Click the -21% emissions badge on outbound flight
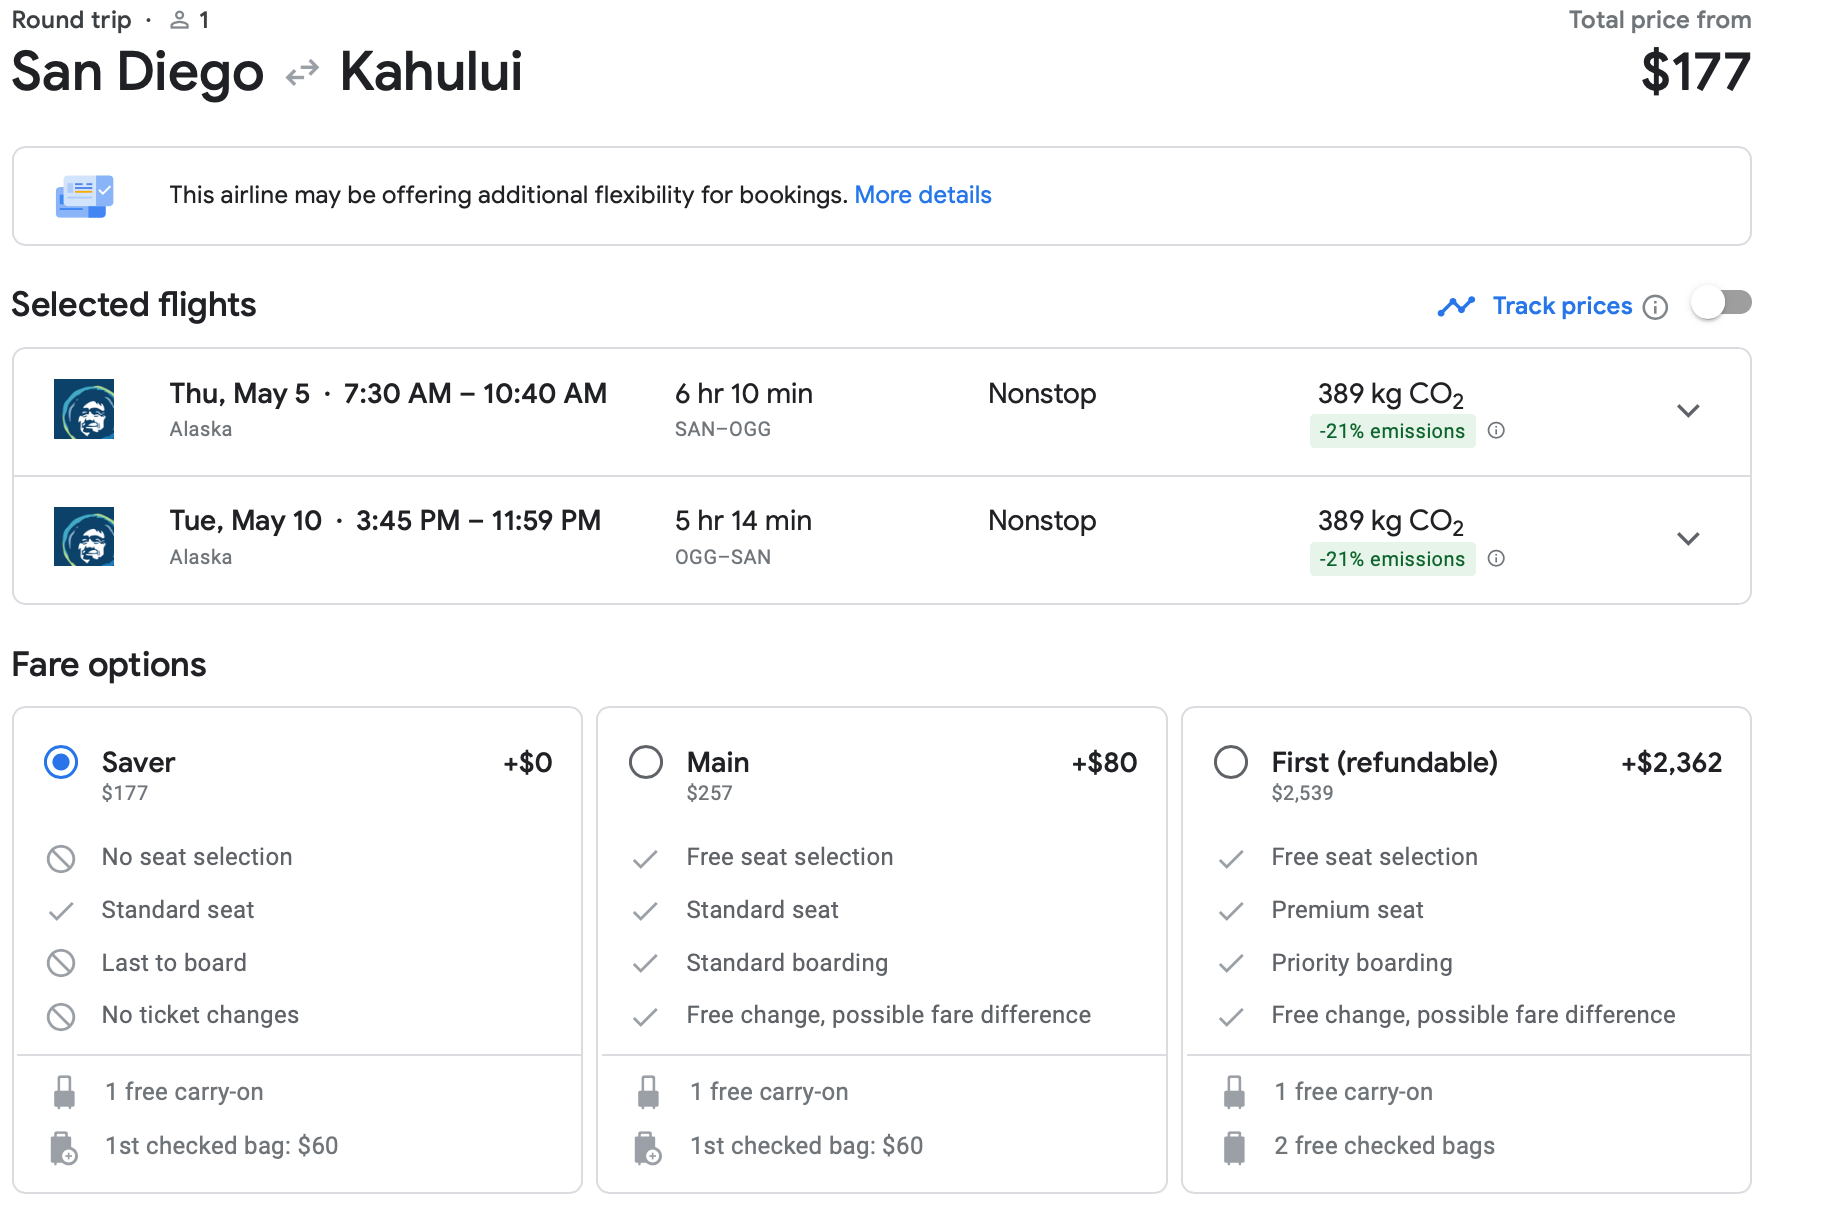The height and width of the screenshot is (1212, 1824). pyautogui.click(x=1391, y=431)
